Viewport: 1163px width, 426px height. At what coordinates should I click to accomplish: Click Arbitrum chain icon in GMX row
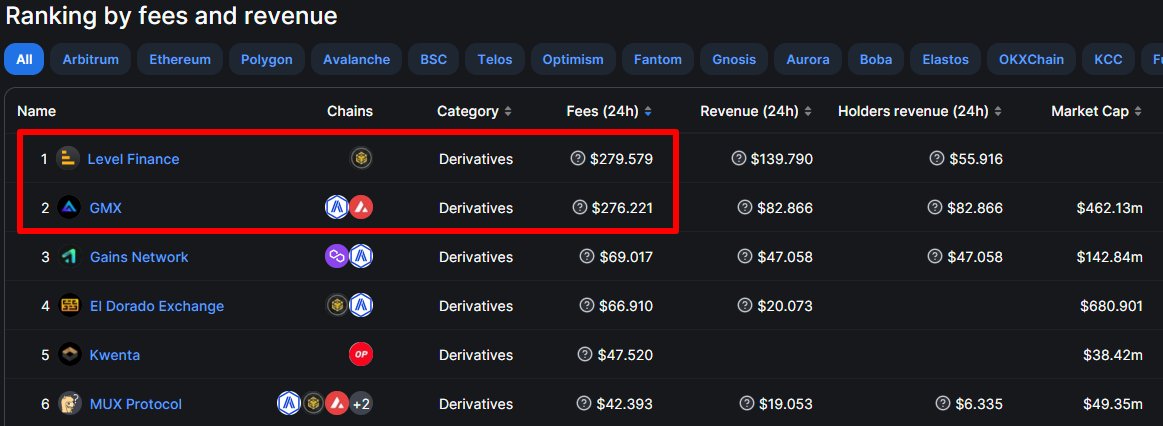click(x=337, y=207)
